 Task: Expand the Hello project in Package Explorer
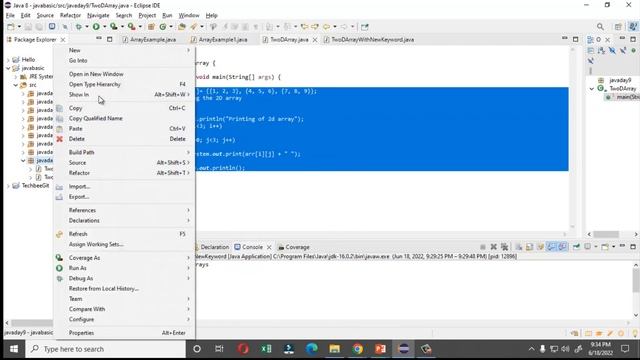[x=8, y=60]
